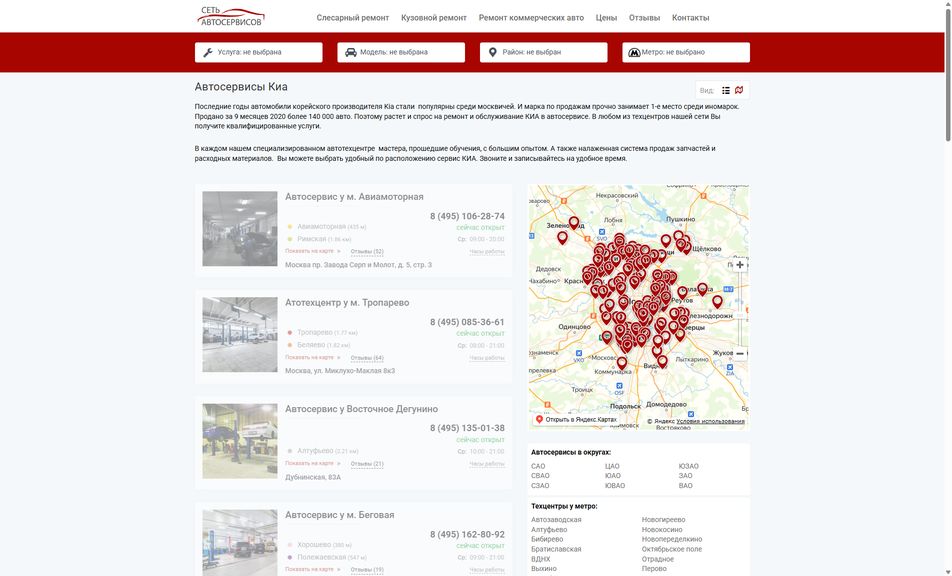
Task: Click Открыть в Яндекс.Картах button
Action: coord(576,419)
